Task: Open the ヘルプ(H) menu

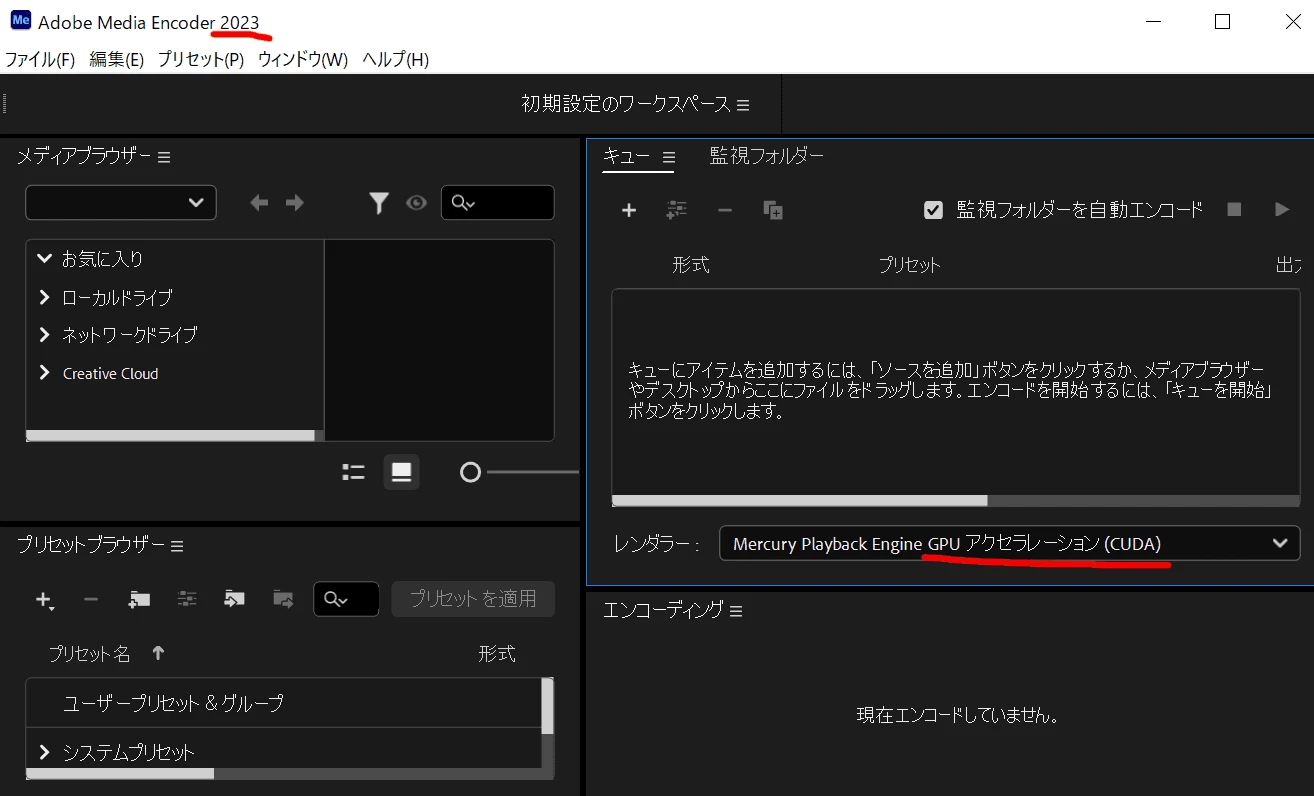Action: tap(395, 60)
